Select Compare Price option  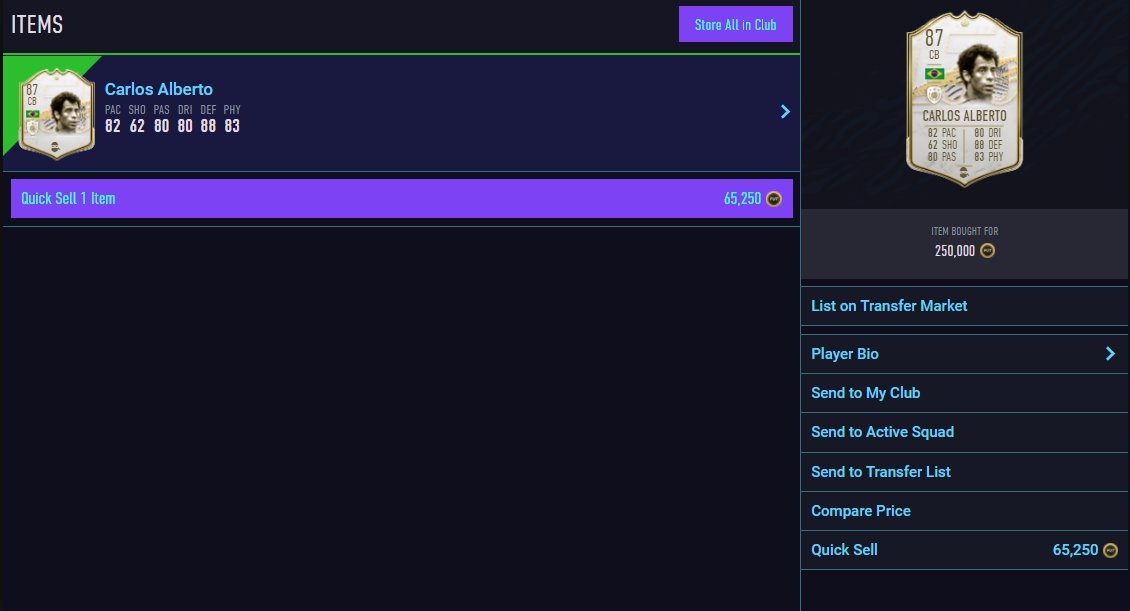pyautogui.click(x=964, y=511)
